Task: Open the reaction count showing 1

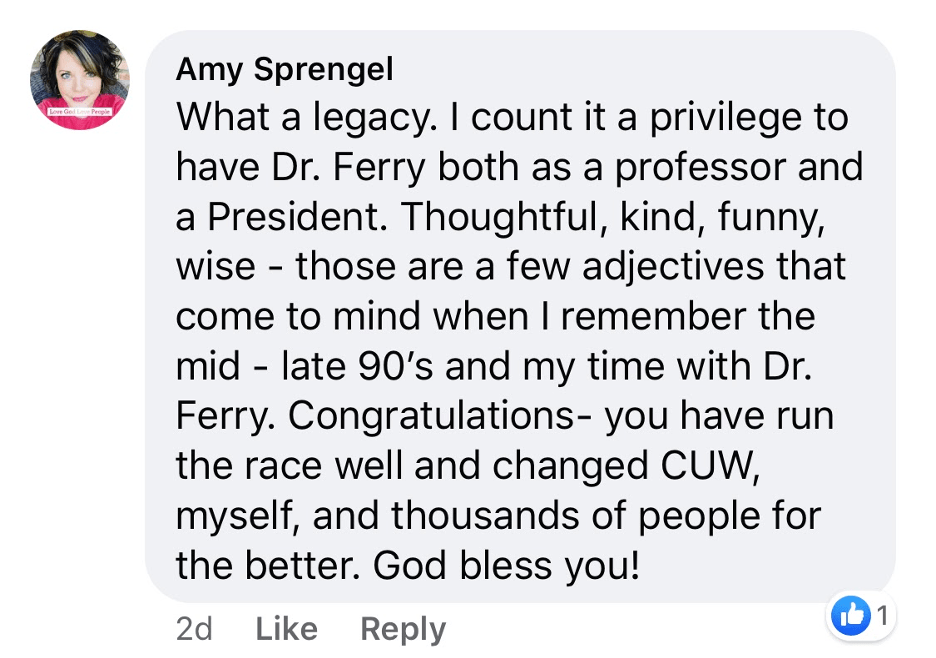Action: pos(883,616)
